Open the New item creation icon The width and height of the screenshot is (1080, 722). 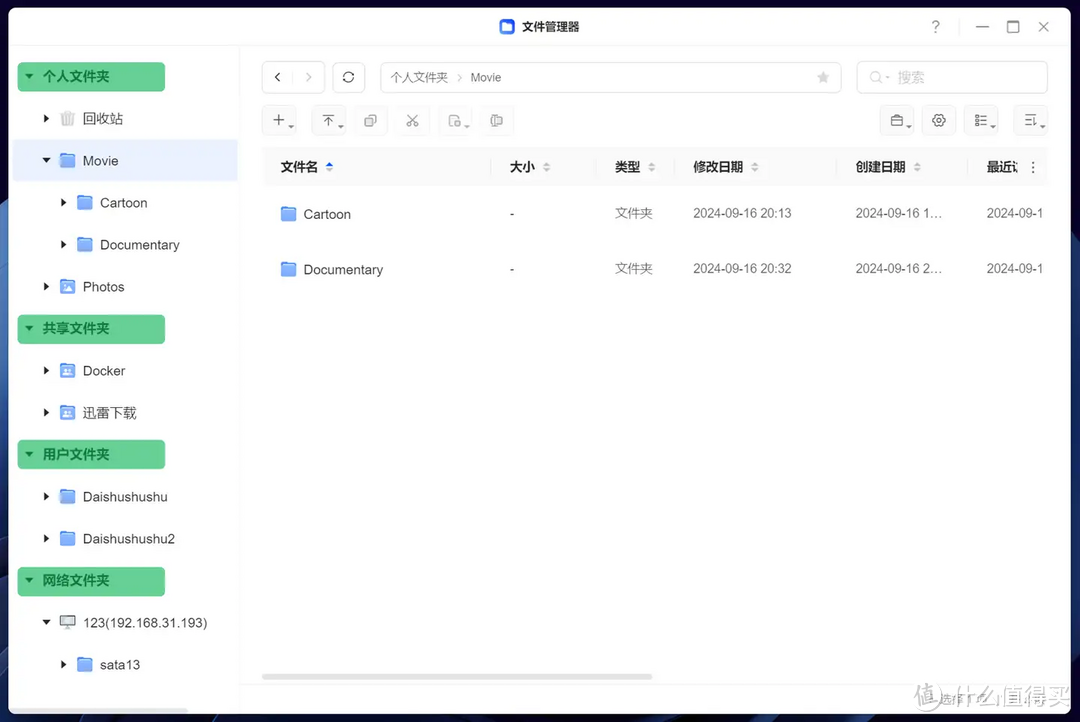tap(279, 120)
